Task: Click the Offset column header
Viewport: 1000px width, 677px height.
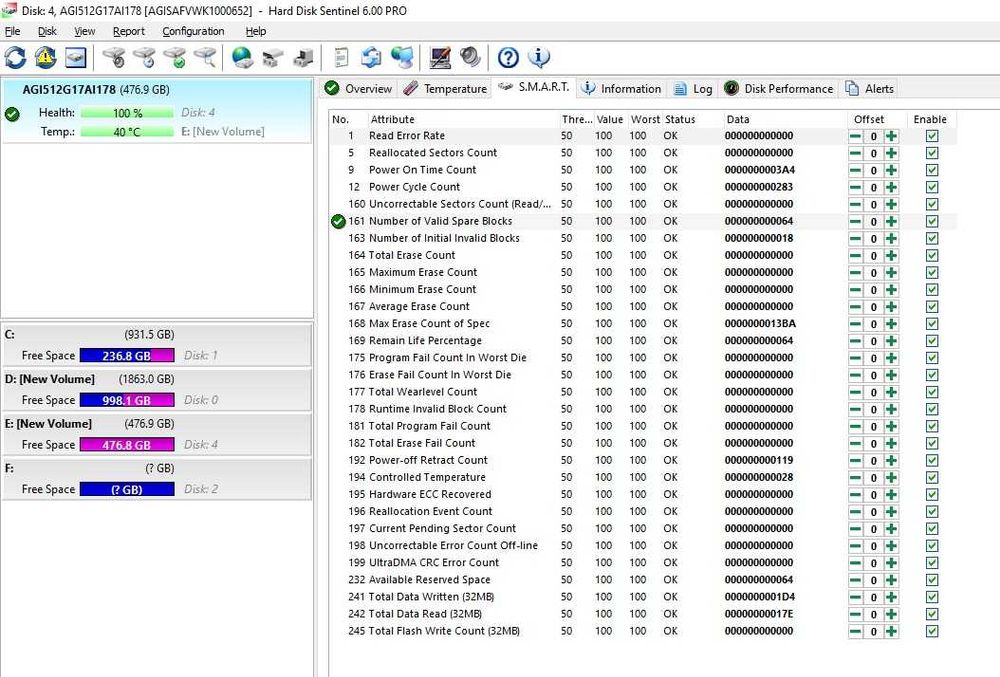Action: pyautogui.click(x=876, y=119)
